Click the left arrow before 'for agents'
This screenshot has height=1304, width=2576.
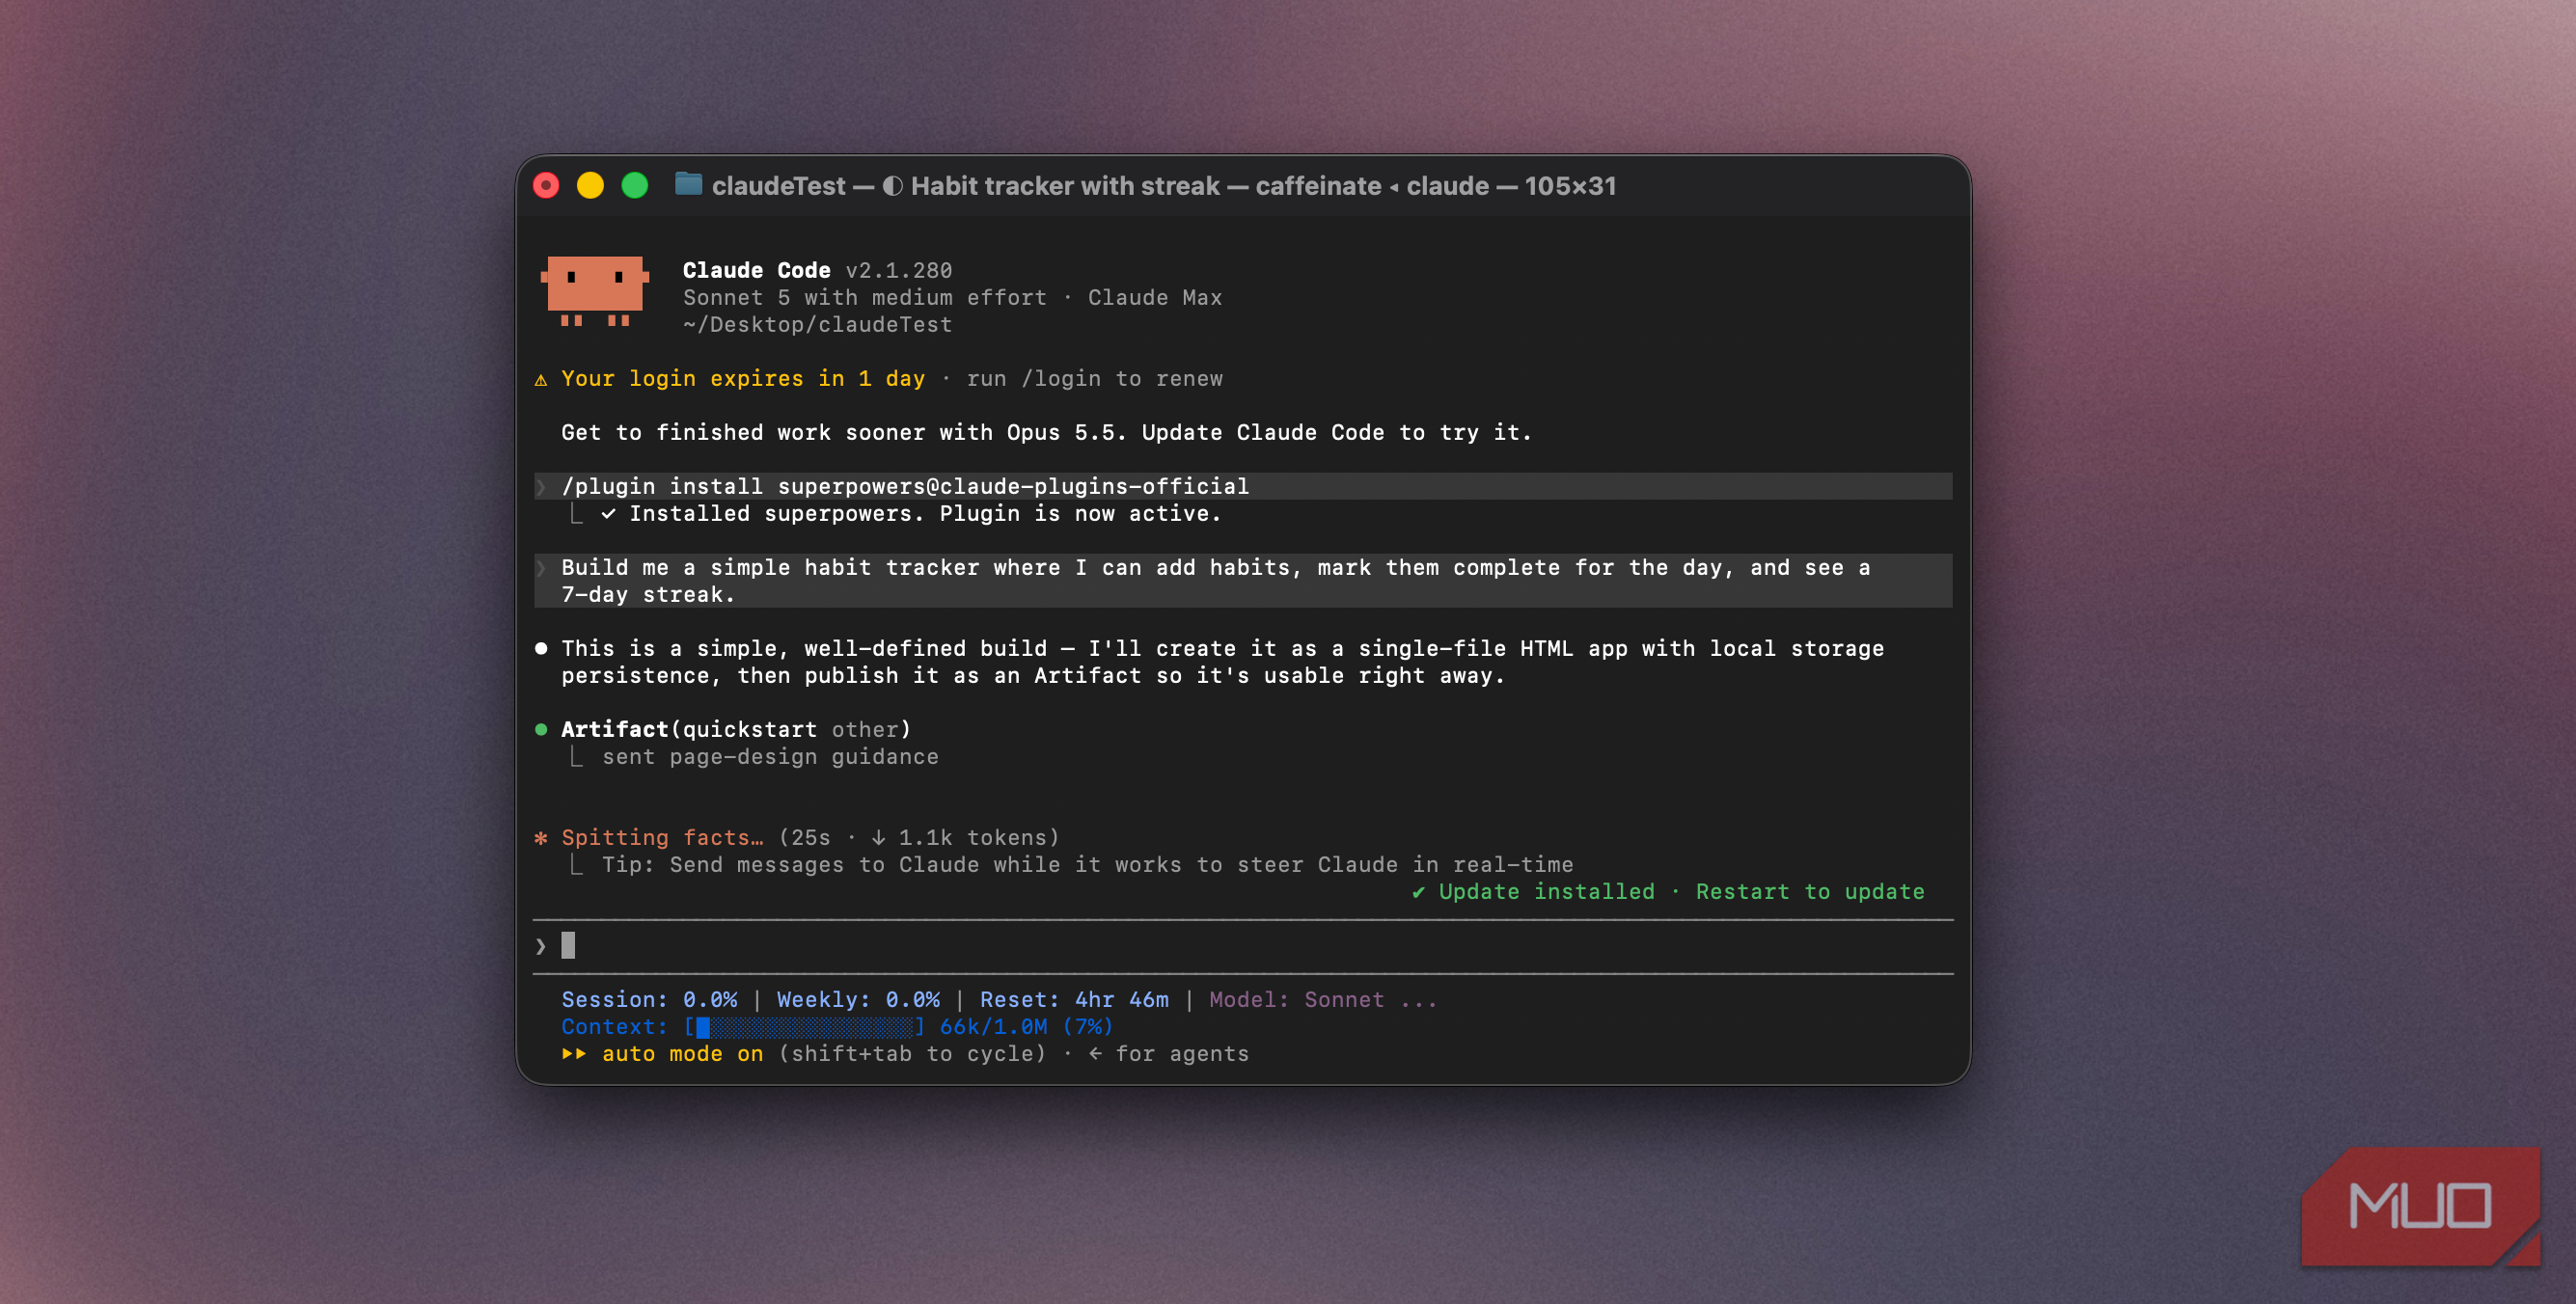(x=1095, y=1053)
